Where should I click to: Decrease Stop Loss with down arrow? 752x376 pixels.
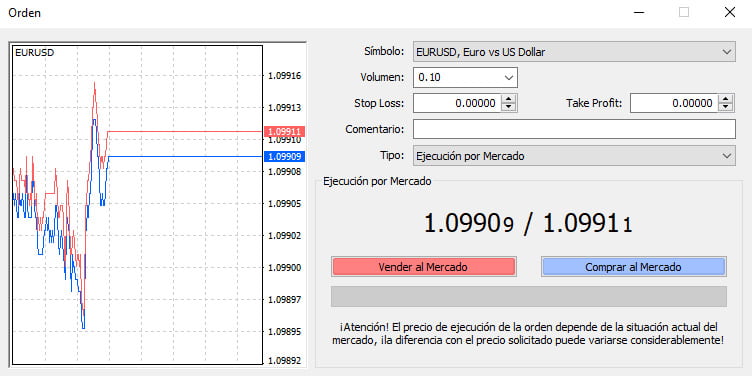(x=509, y=107)
